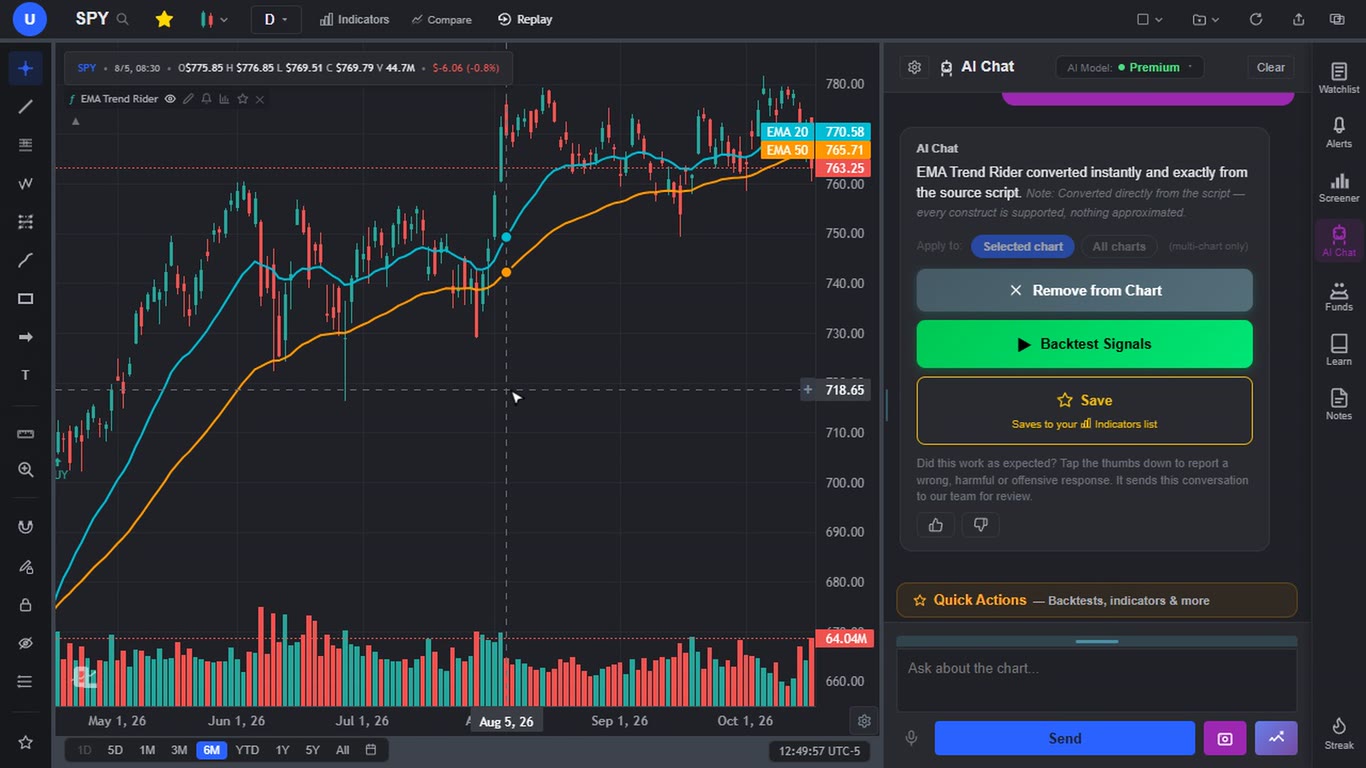Start bar Replay mode
This screenshot has height=768, width=1366.
[525, 19]
